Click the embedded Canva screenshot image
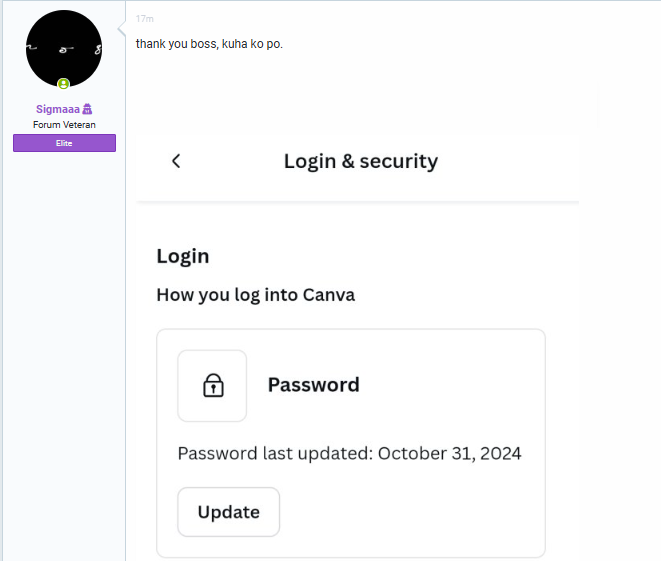The image size is (661, 561). (x=367, y=322)
